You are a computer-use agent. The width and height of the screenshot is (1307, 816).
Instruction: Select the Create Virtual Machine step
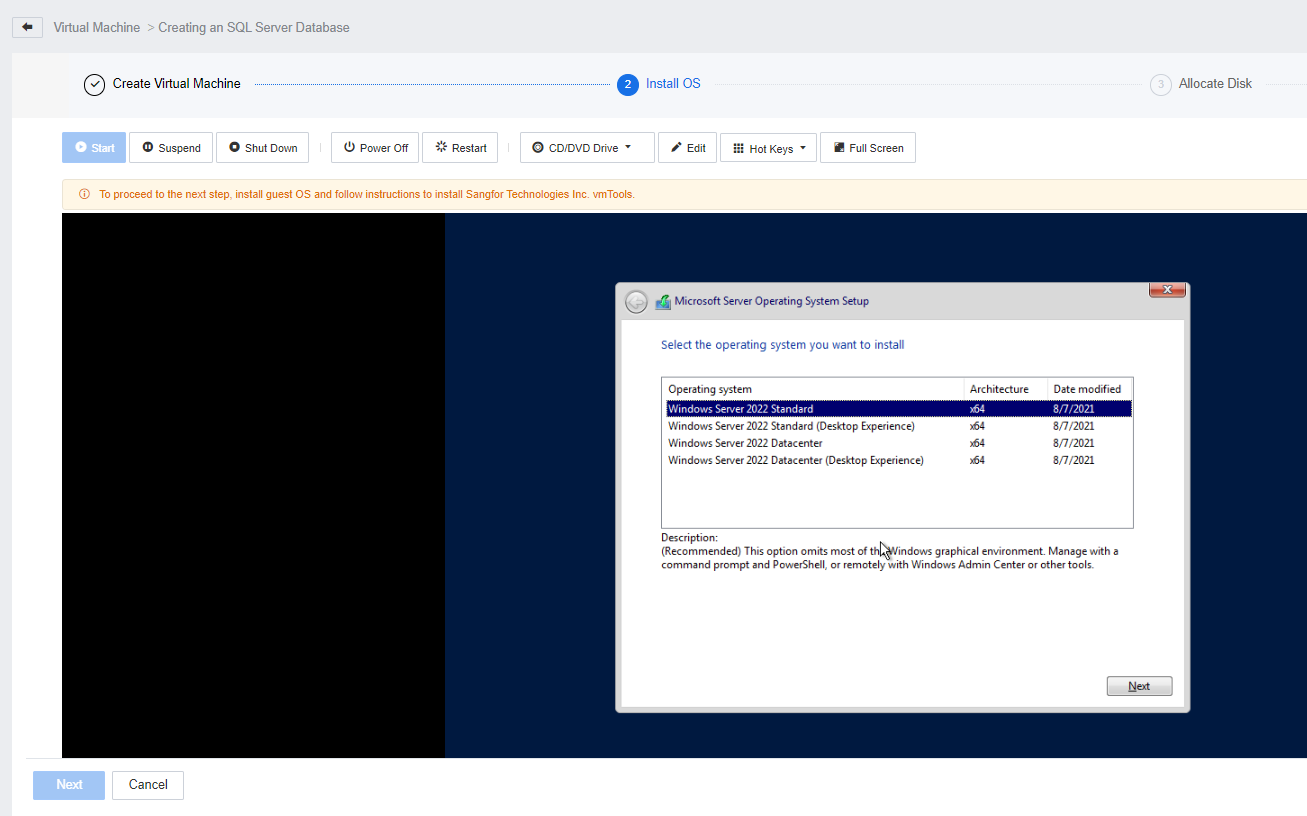(162, 84)
